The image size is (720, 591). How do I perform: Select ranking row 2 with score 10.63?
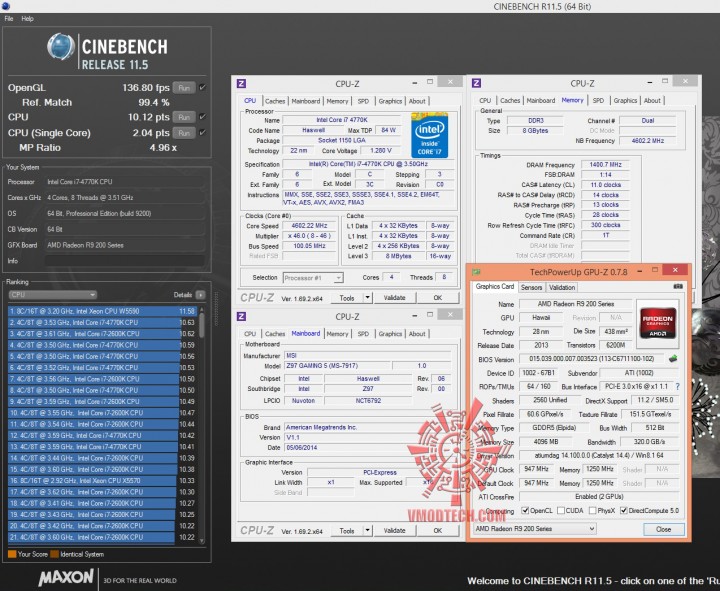(102, 322)
